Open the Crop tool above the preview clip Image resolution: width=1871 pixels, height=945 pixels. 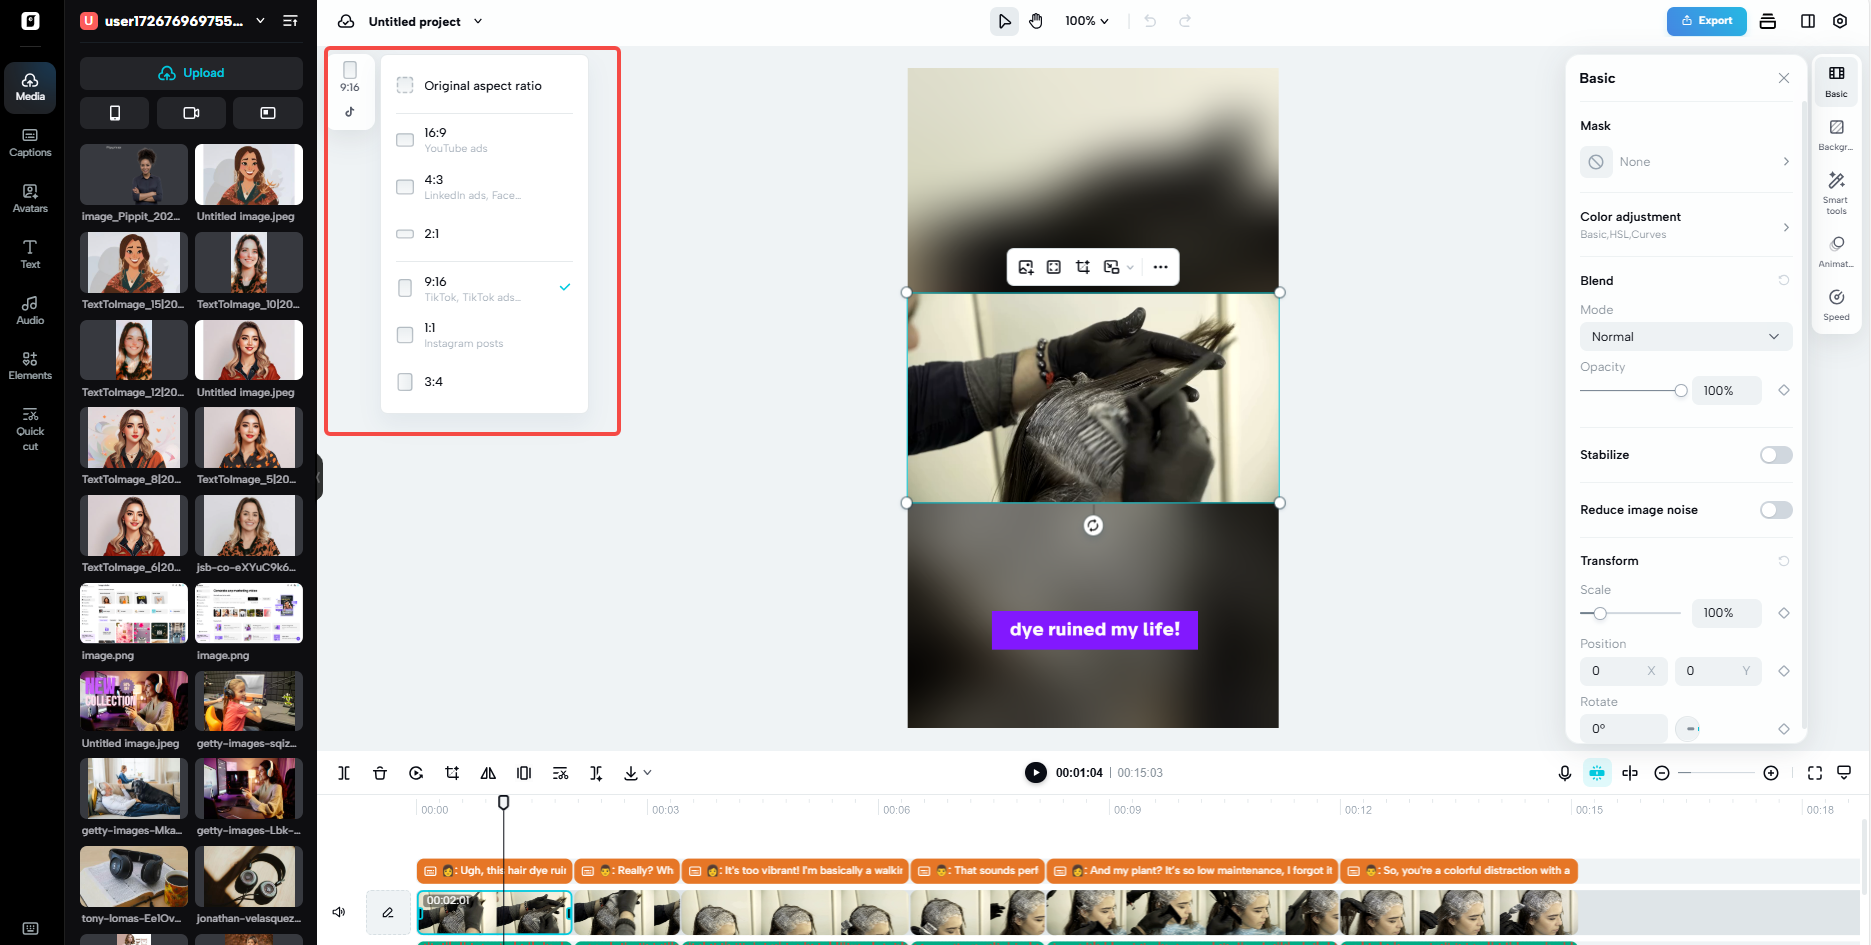[1081, 267]
